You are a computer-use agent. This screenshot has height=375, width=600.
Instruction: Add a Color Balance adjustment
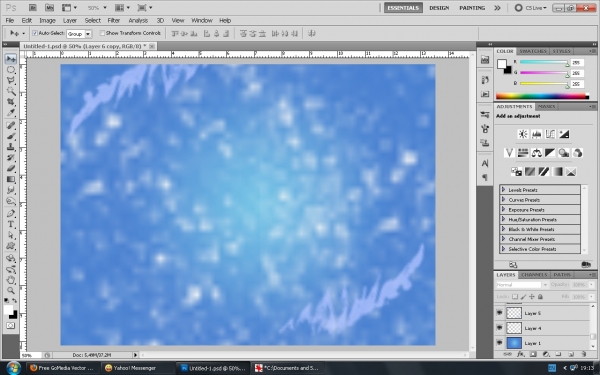click(536, 153)
